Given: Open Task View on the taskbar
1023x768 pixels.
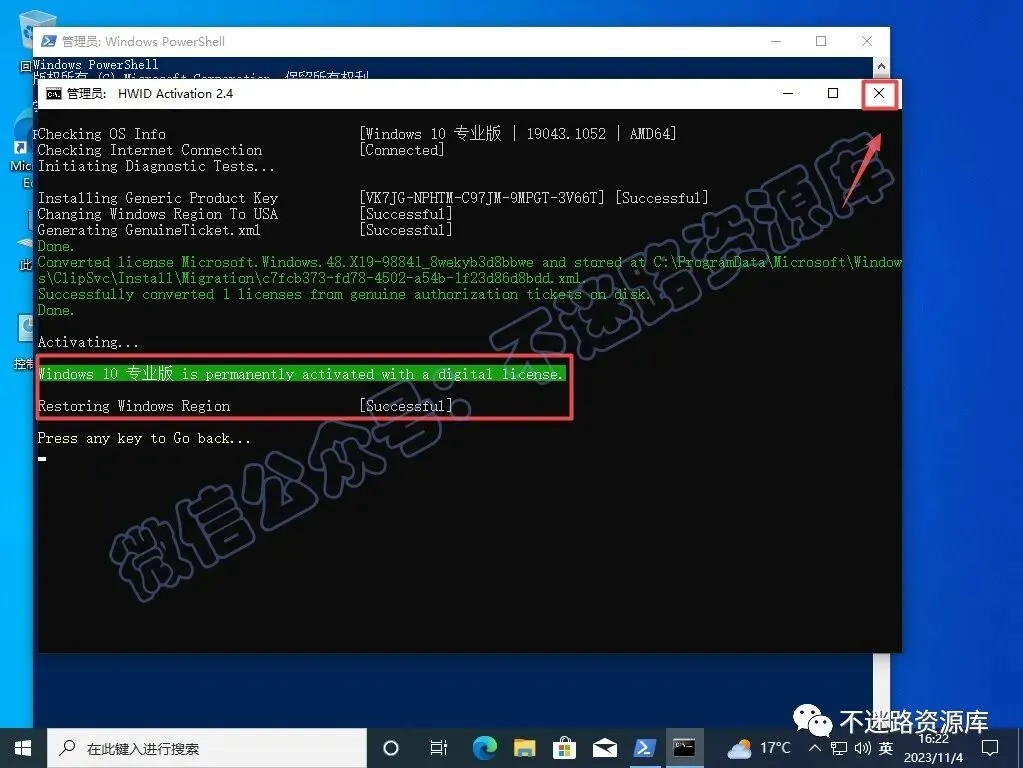Looking at the screenshot, I should [438, 748].
